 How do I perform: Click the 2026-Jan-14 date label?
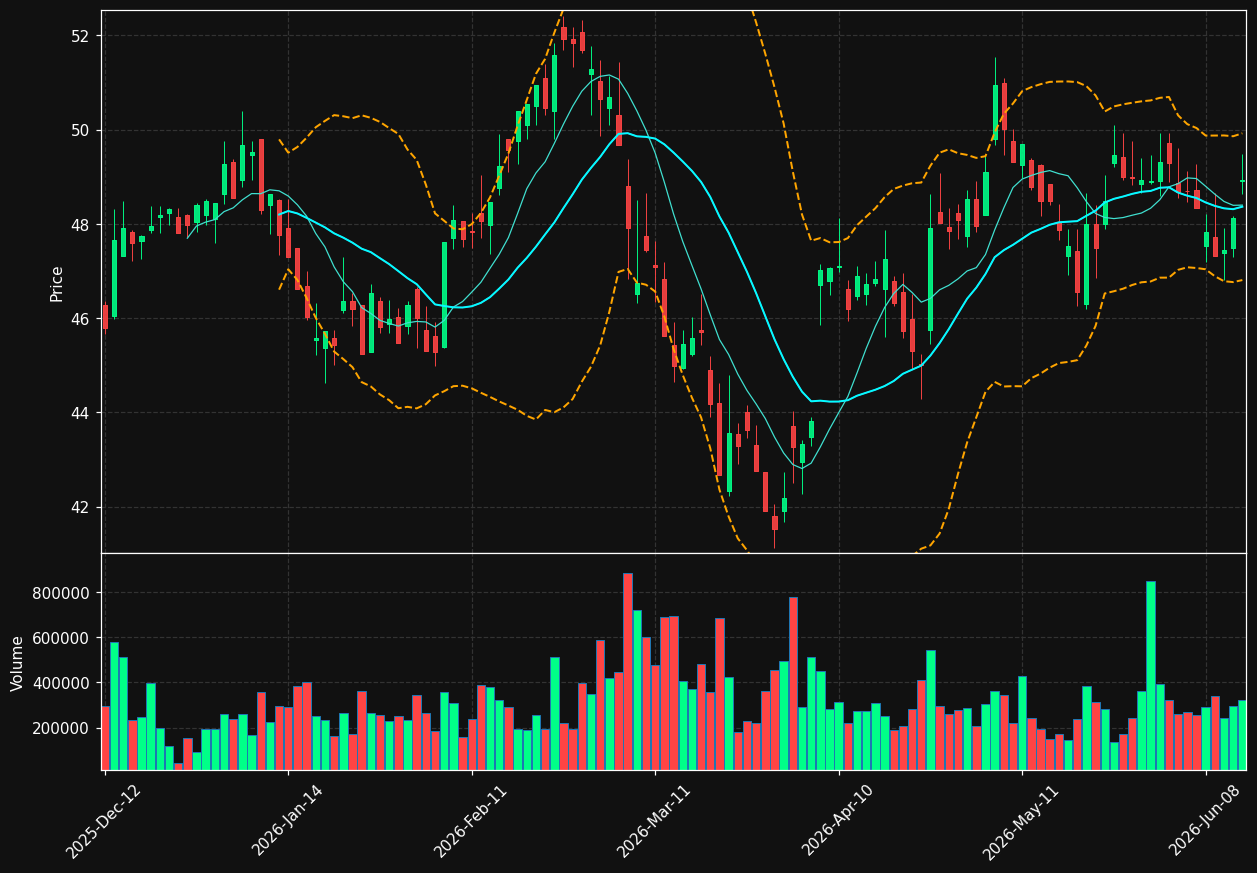click(287, 821)
